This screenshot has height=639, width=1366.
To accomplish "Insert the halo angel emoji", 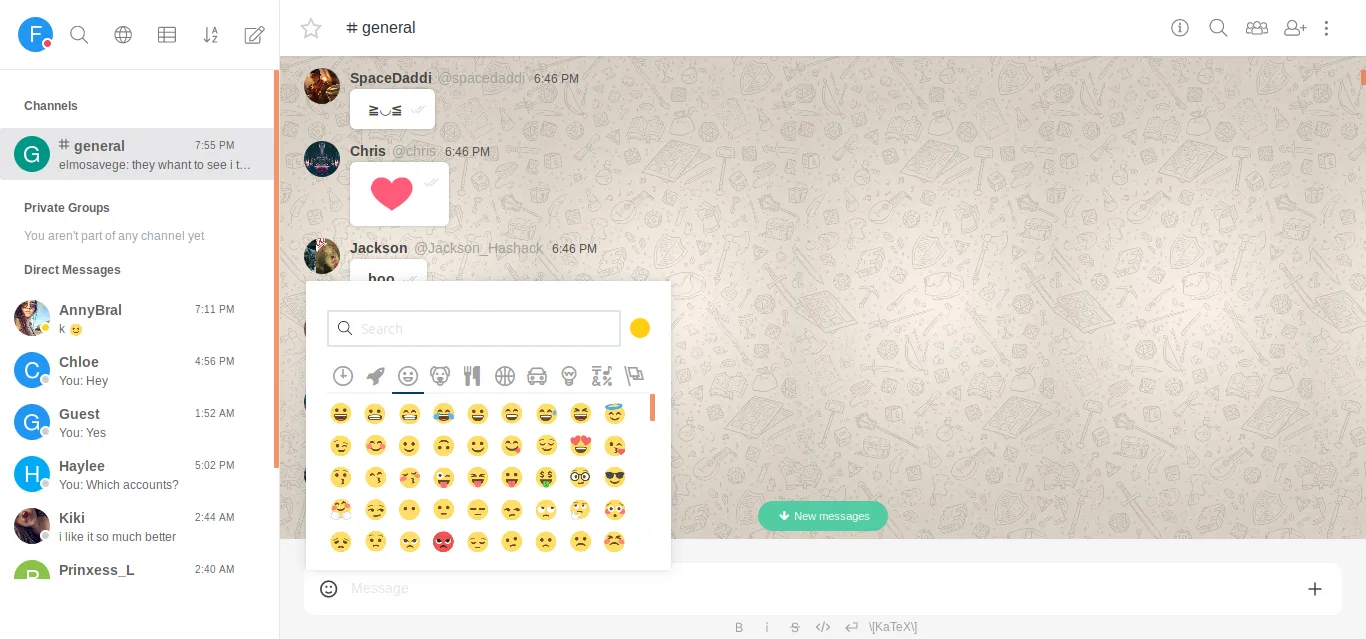I will point(614,413).
